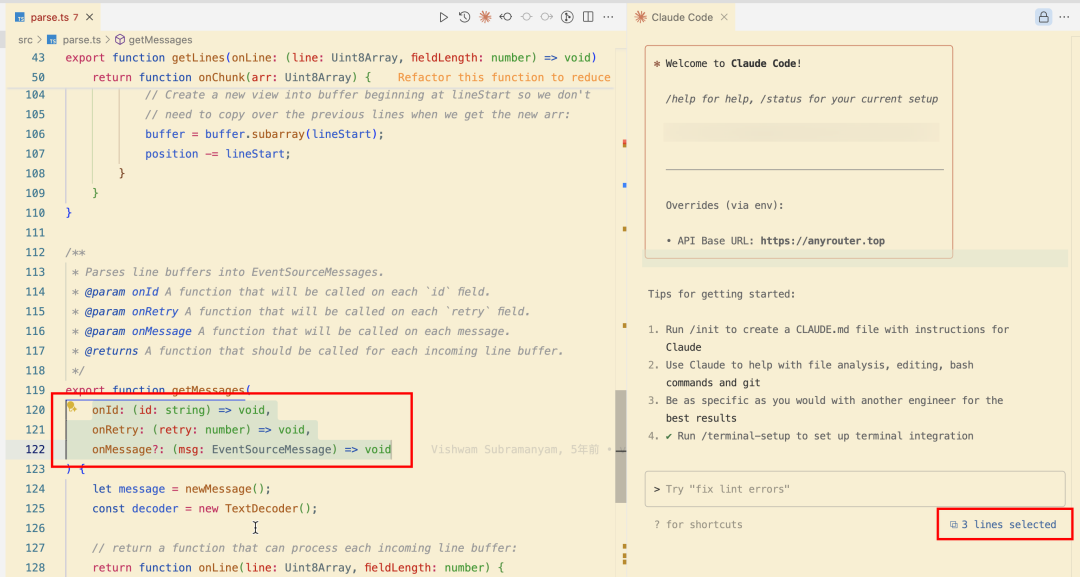Click 'Welcome to Claude Code!' heading
The width and height of the screenshot is (1080, 577).
tap(734, 63)
